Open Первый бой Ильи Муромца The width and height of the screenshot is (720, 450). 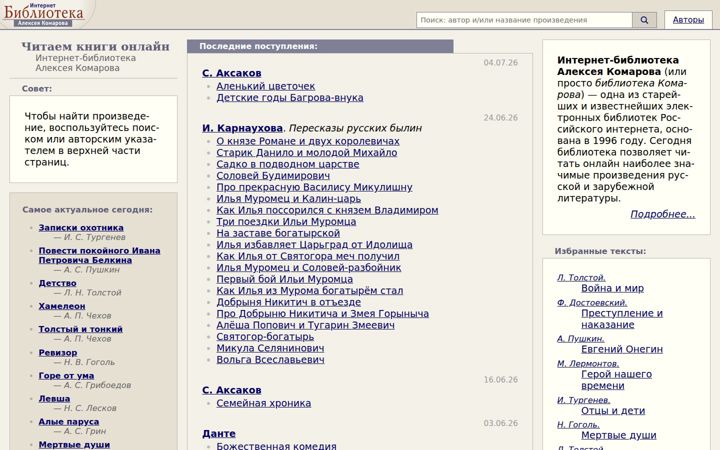click(284, 279)
